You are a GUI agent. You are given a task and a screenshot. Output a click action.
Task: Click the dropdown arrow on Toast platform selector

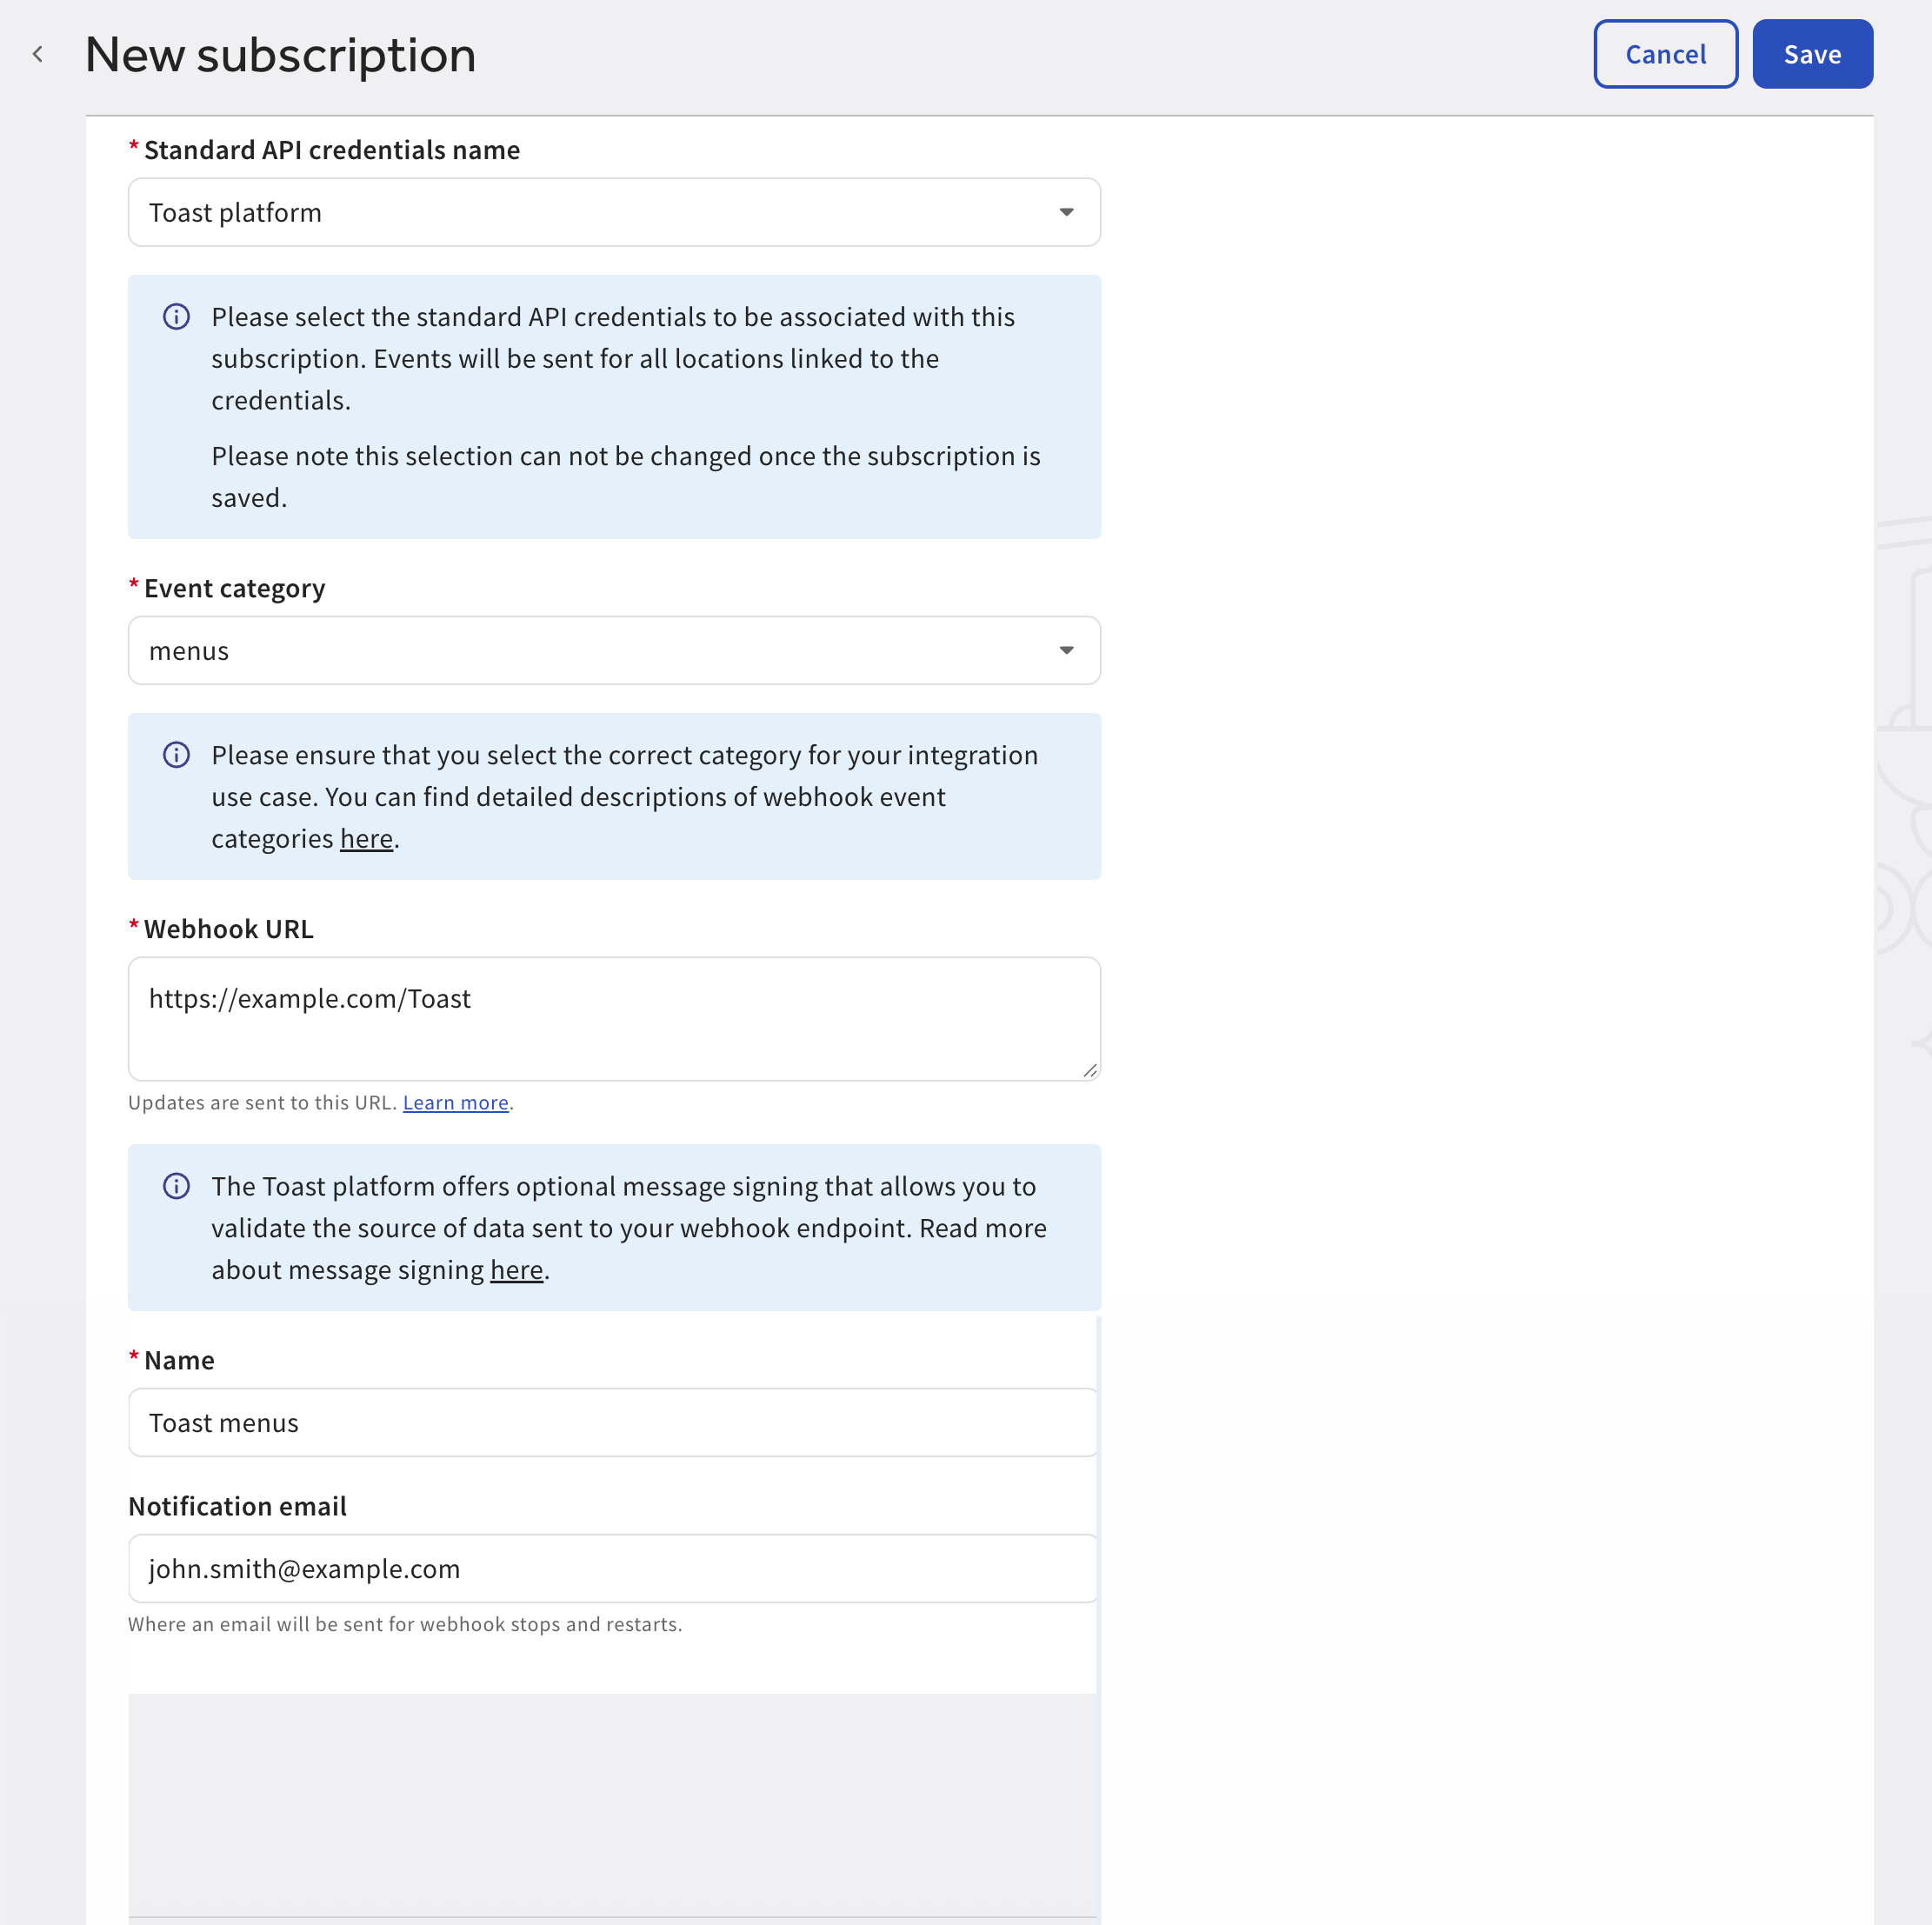[x=1066, y=212]
